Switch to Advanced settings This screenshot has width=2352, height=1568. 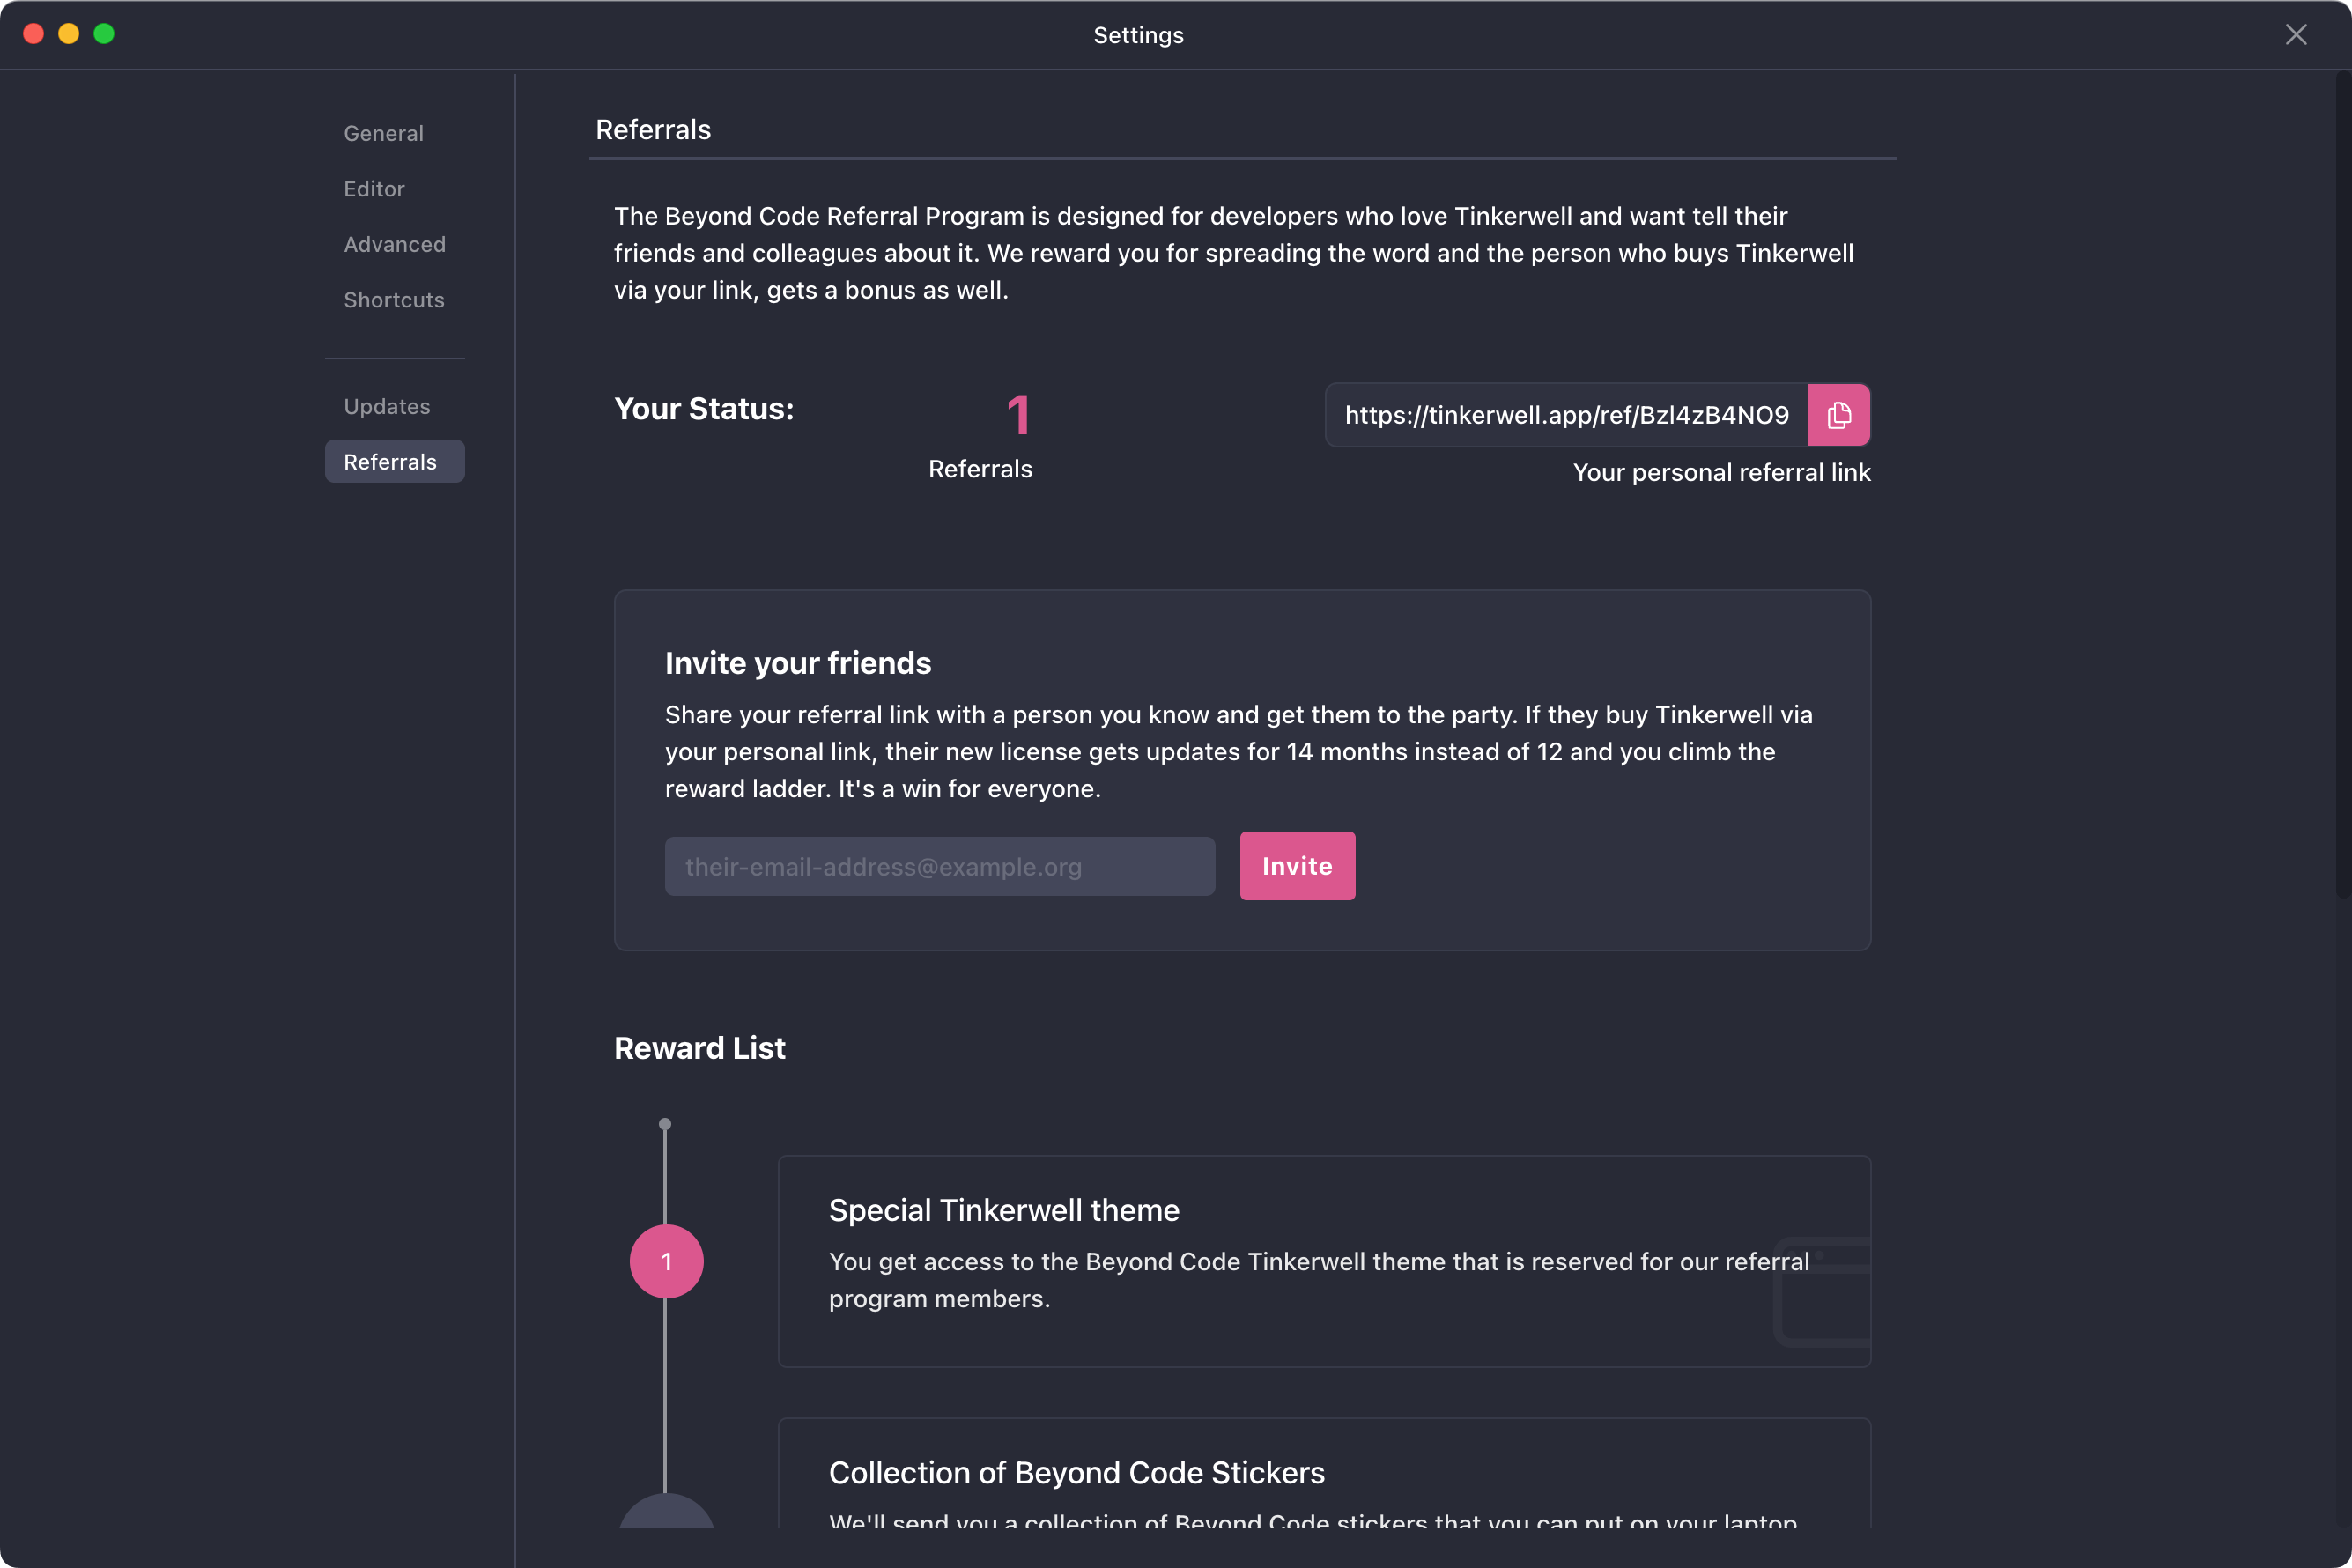pyautogui.click(x=395, y=244)
